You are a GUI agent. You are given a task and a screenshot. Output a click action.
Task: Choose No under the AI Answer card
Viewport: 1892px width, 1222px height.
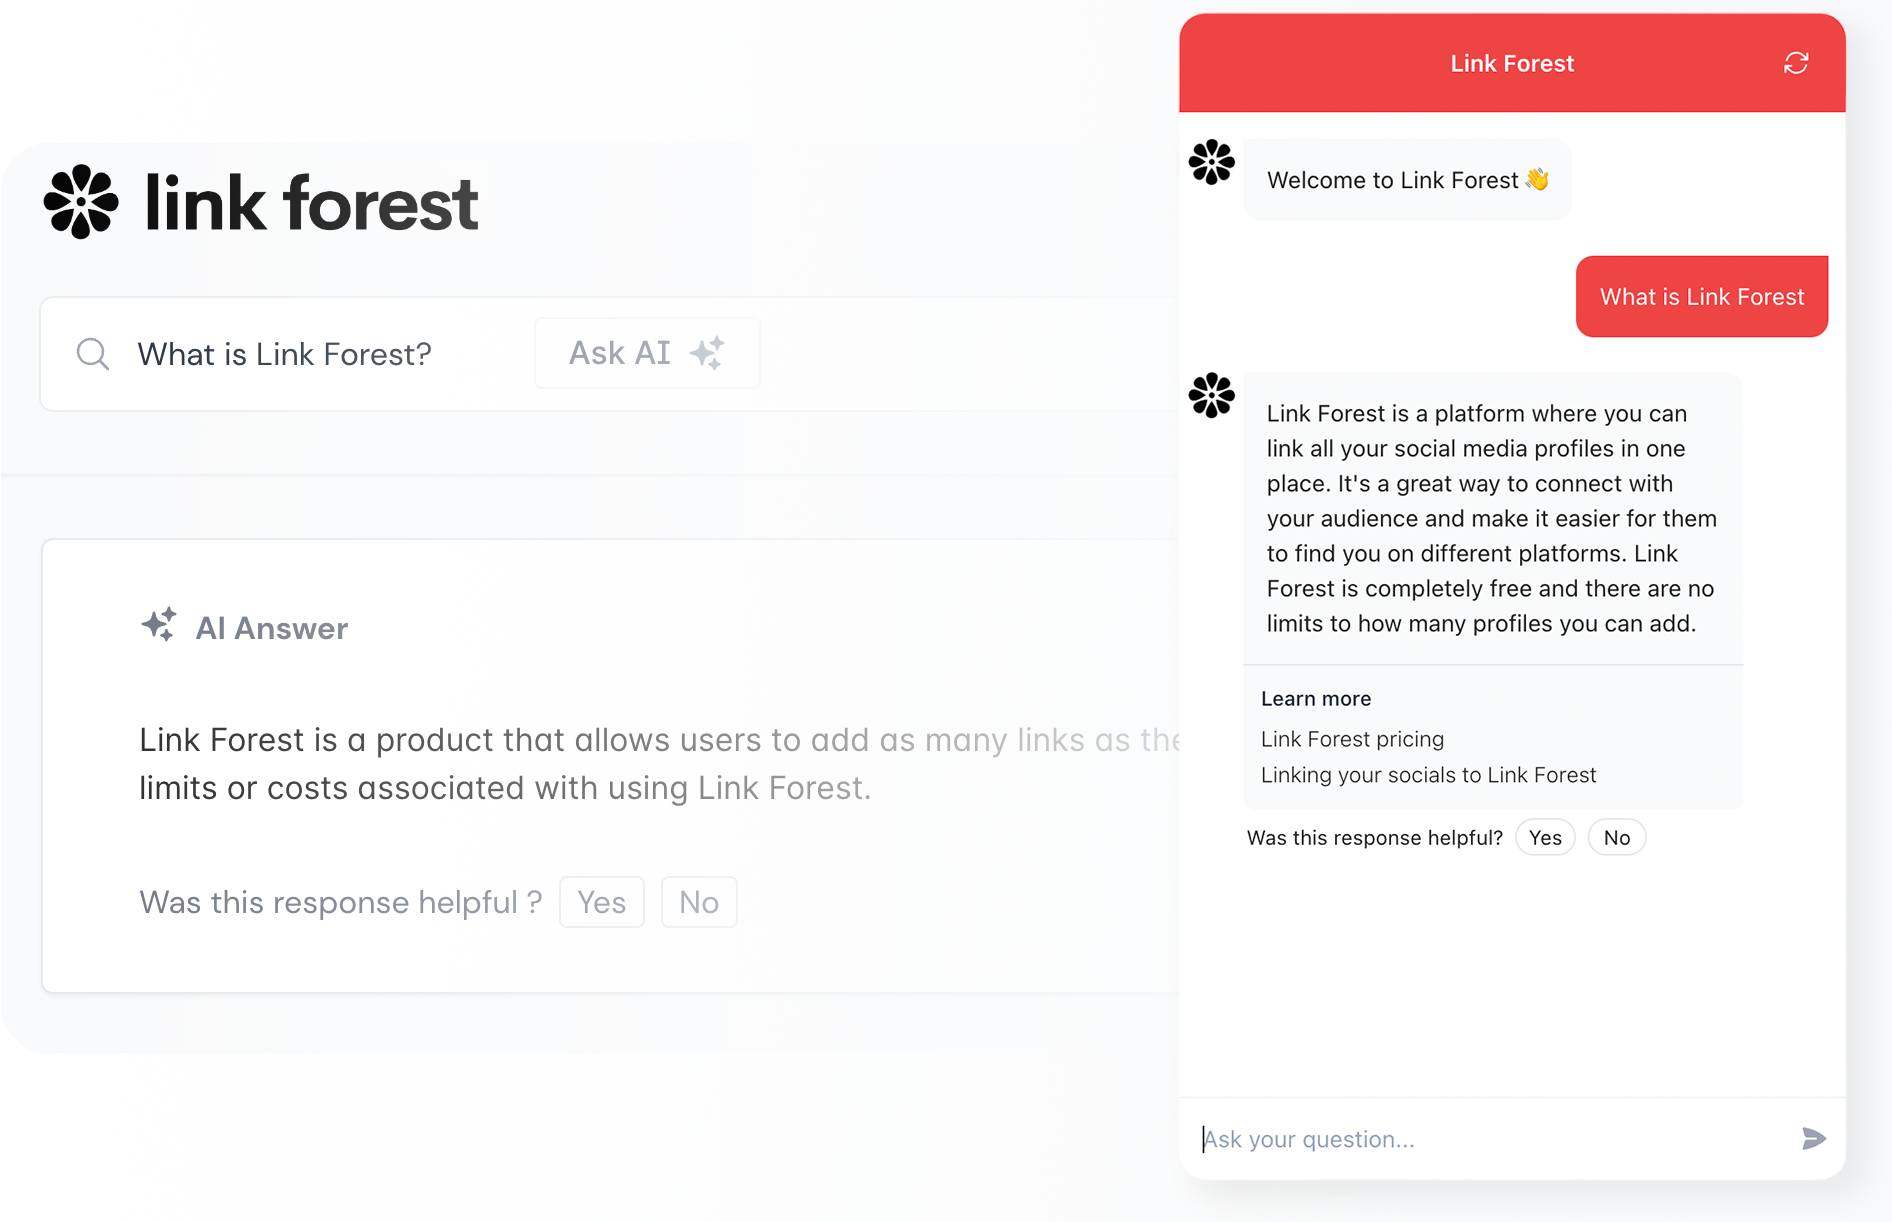click(x=699, y=902)
